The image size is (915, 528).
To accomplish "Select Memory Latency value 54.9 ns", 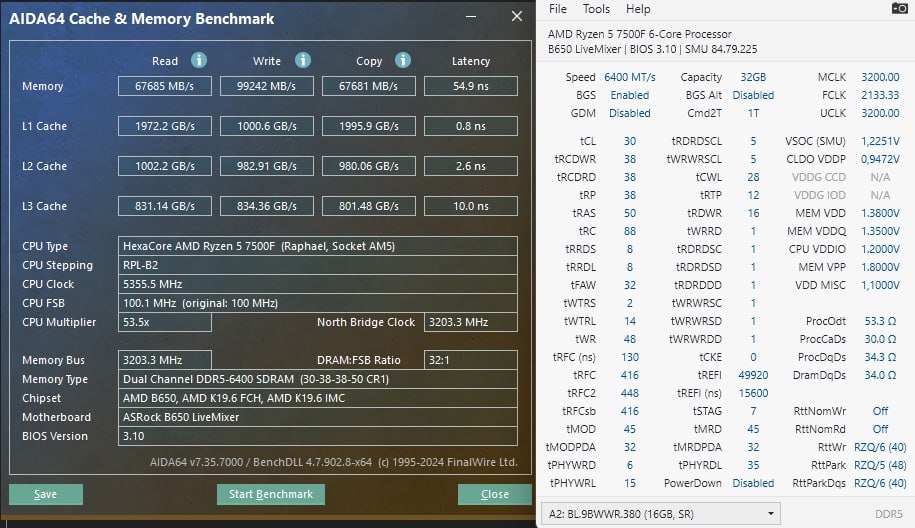I will tap(471, 86).
